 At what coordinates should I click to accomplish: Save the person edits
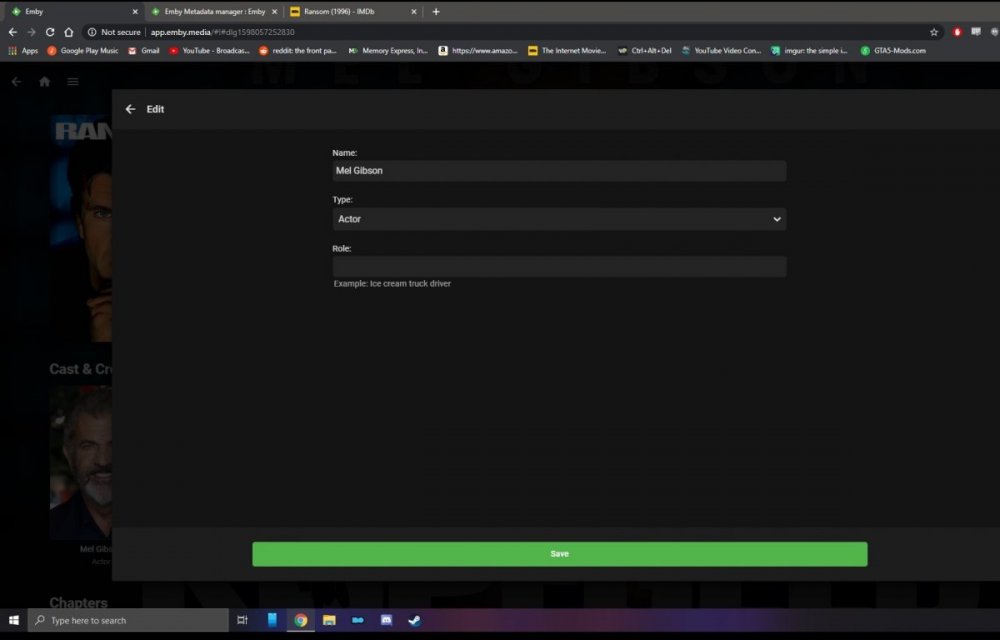pyautogui.click(x=559, y=554)
